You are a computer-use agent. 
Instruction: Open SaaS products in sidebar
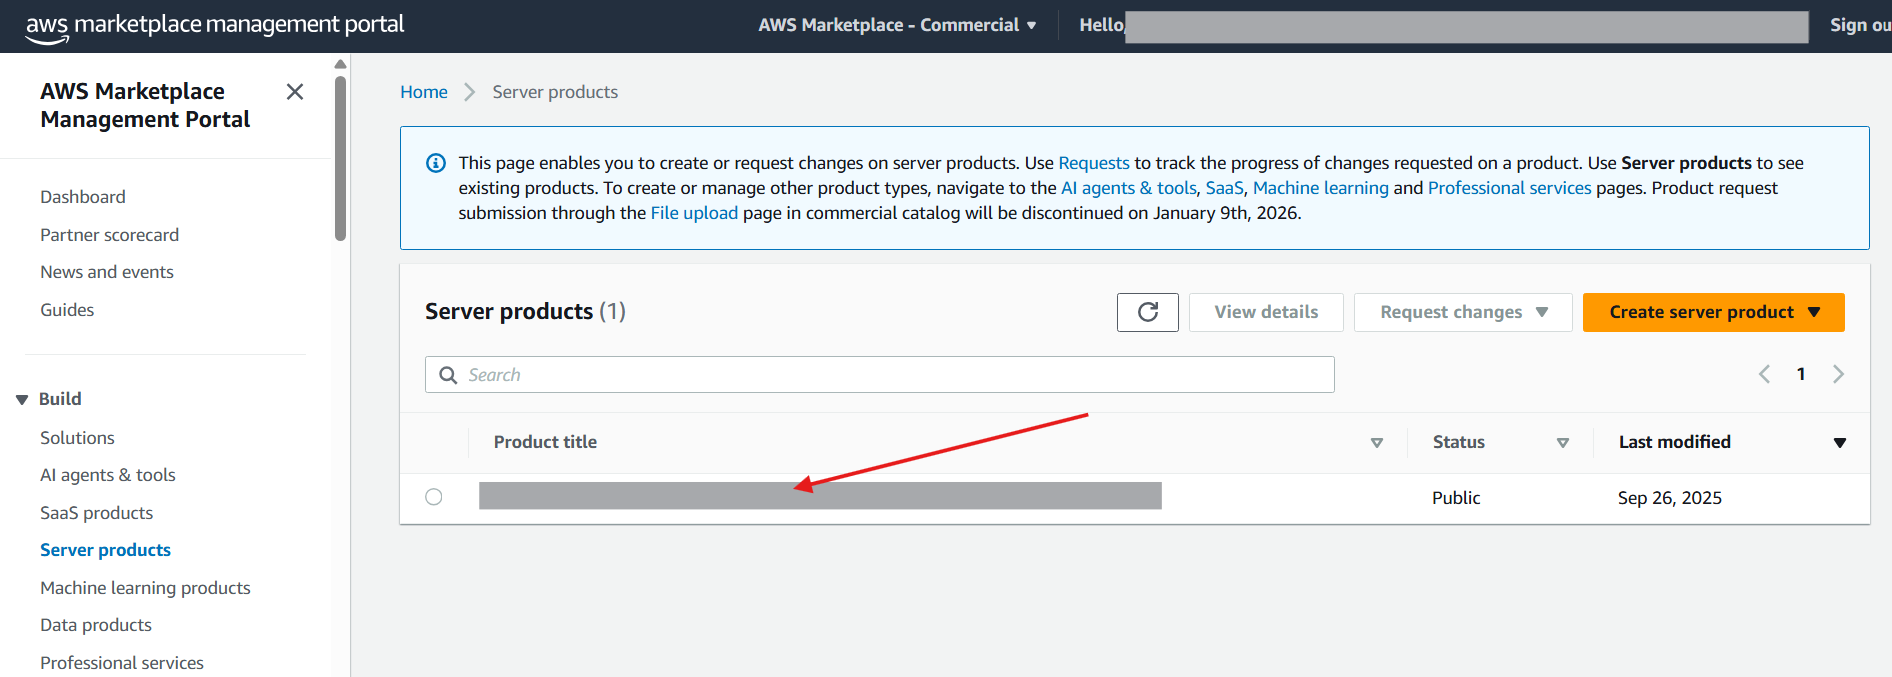[97, 513]
